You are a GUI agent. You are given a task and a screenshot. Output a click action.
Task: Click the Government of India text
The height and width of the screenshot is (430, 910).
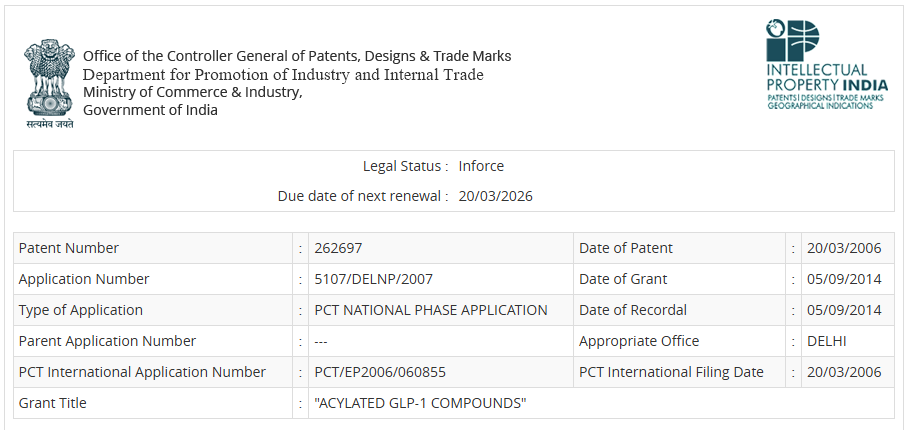tap(150, 110)
